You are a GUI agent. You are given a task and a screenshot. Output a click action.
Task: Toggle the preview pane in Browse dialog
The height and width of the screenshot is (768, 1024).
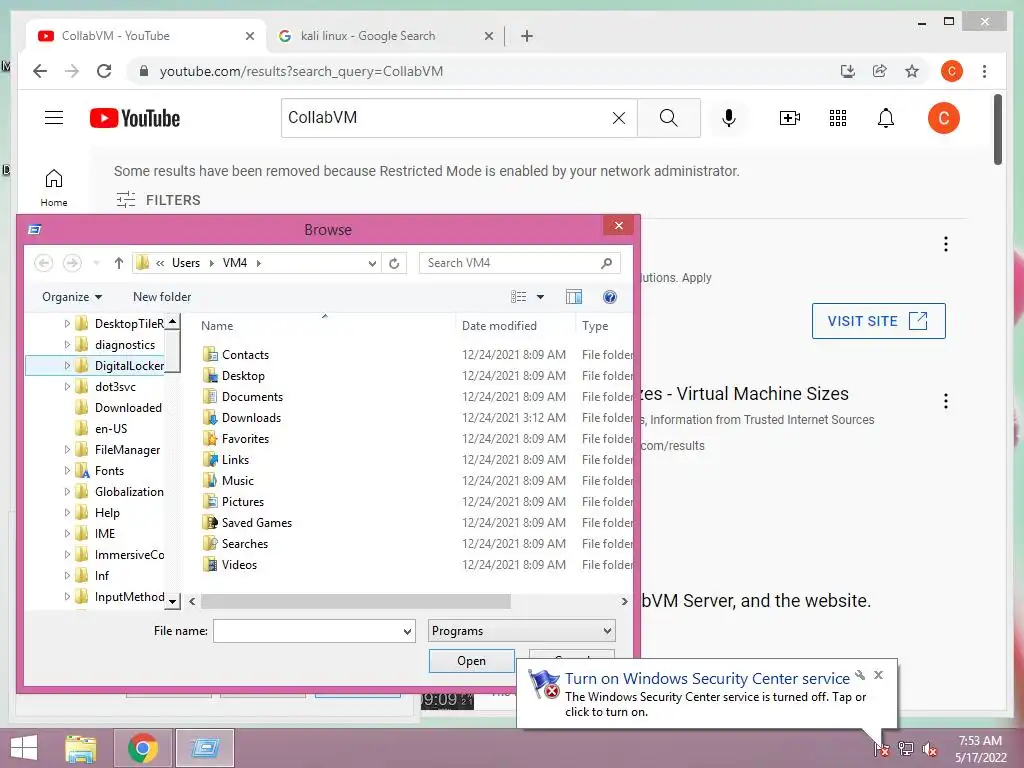point(573,297)
